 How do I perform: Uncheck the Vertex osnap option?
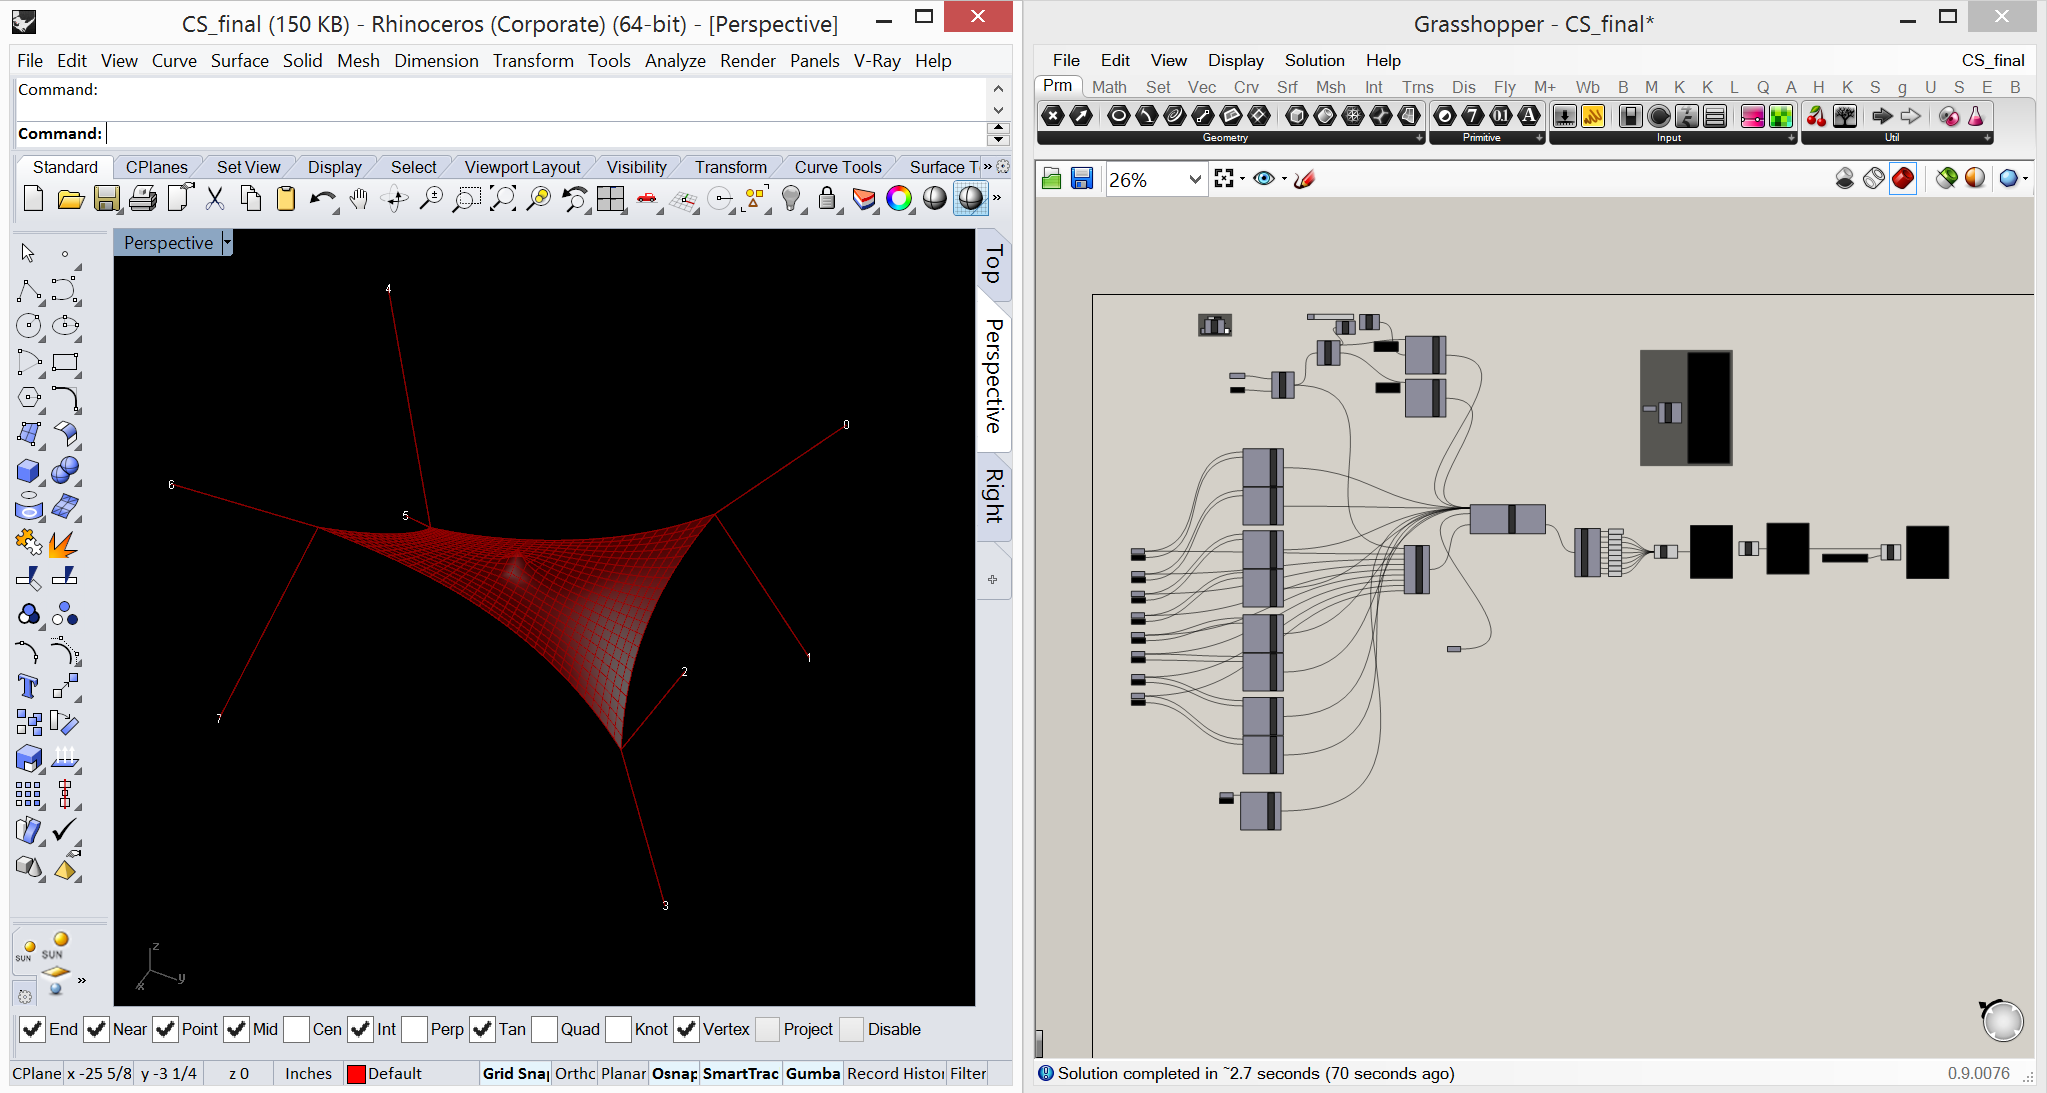pos(687,1029)
